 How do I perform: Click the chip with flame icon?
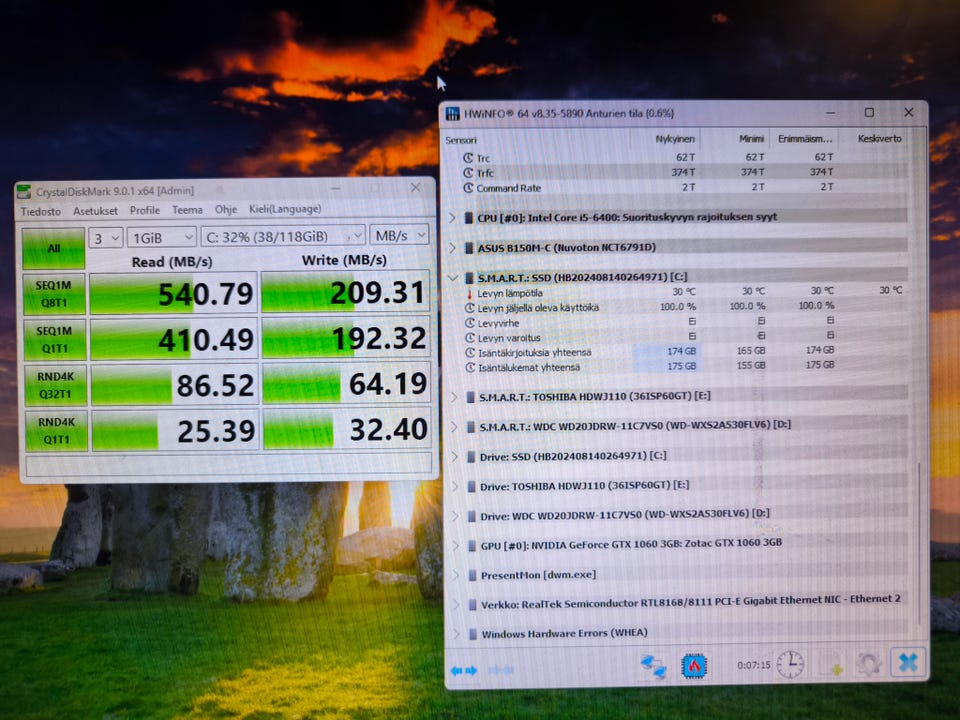(694, 666)
